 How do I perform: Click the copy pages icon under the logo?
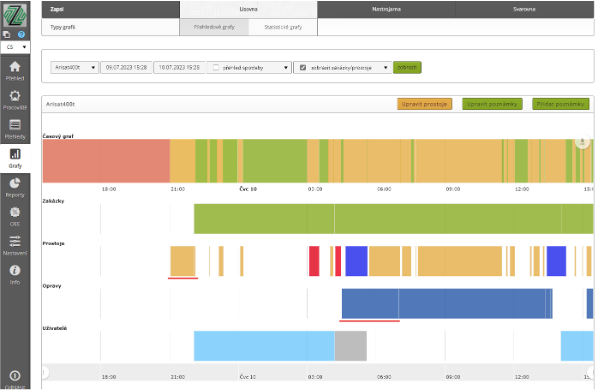click(7, 34)
